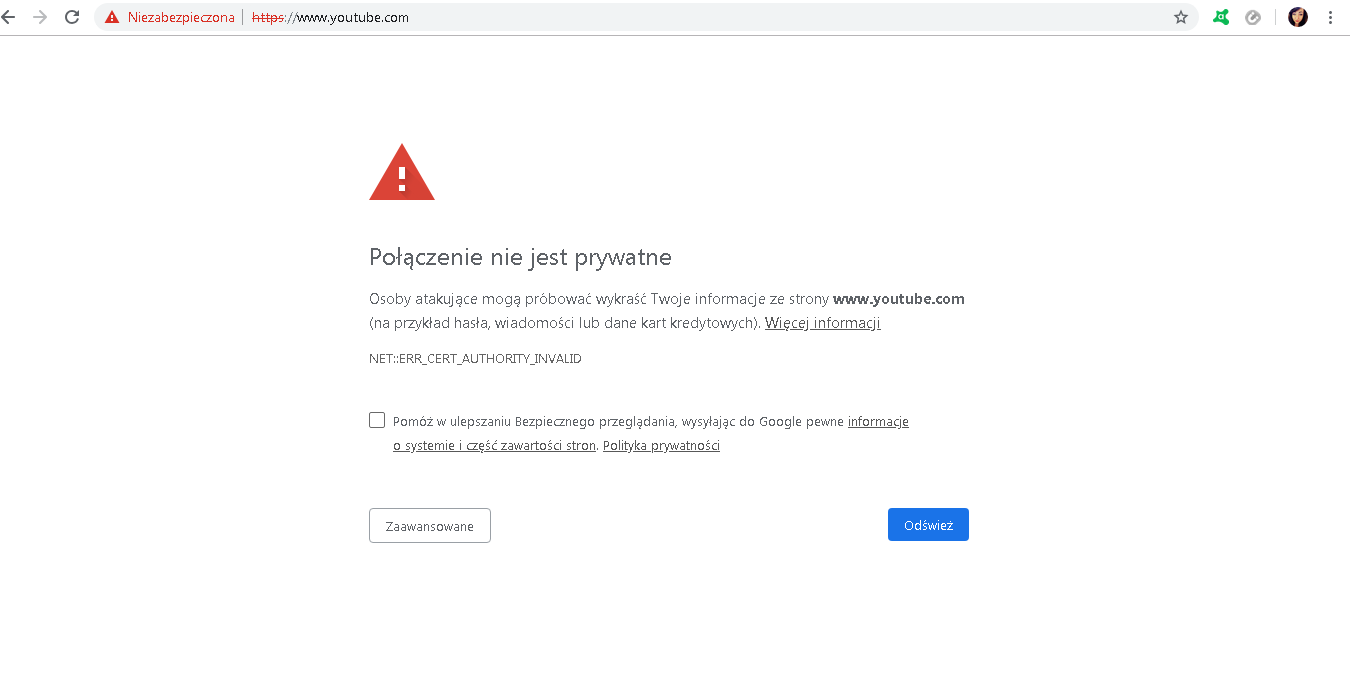Click the www.youtube.com address bar URL
Viewport: 1350px width, 685px height.
pos(330,17)
